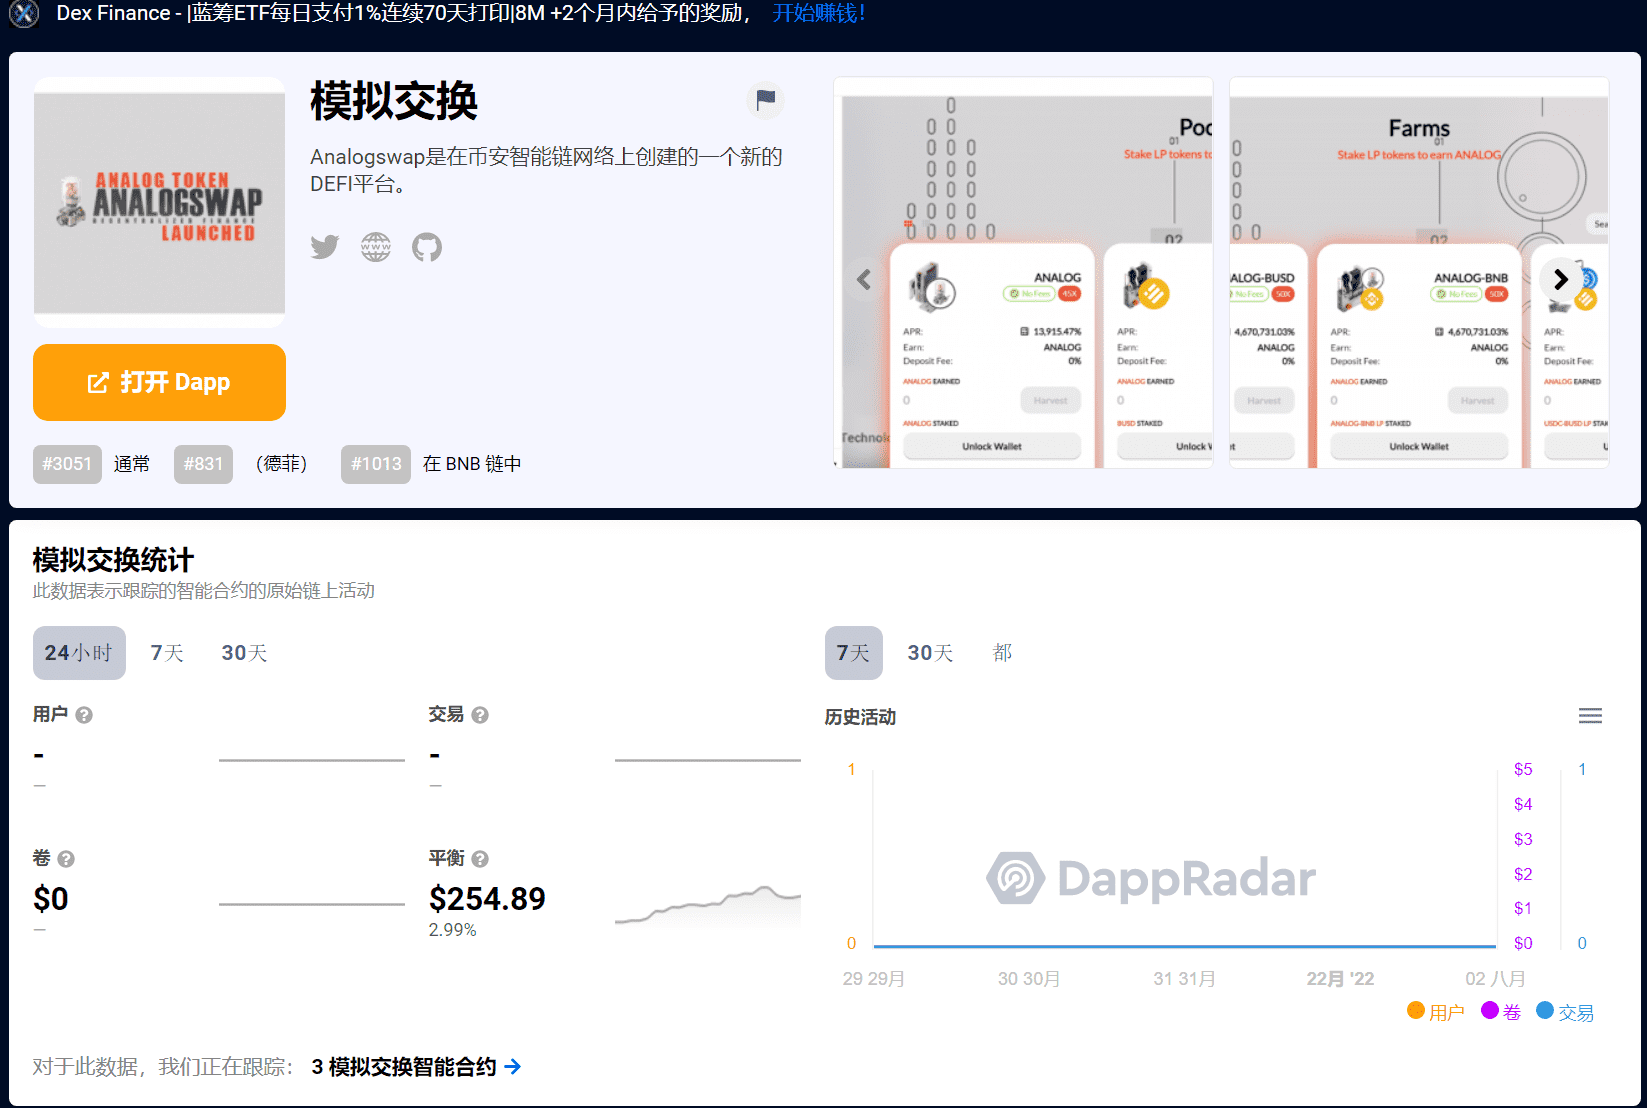Click the 02 八月 axis label
Screen dimensions: 1647x1108
coord(1495,979)
